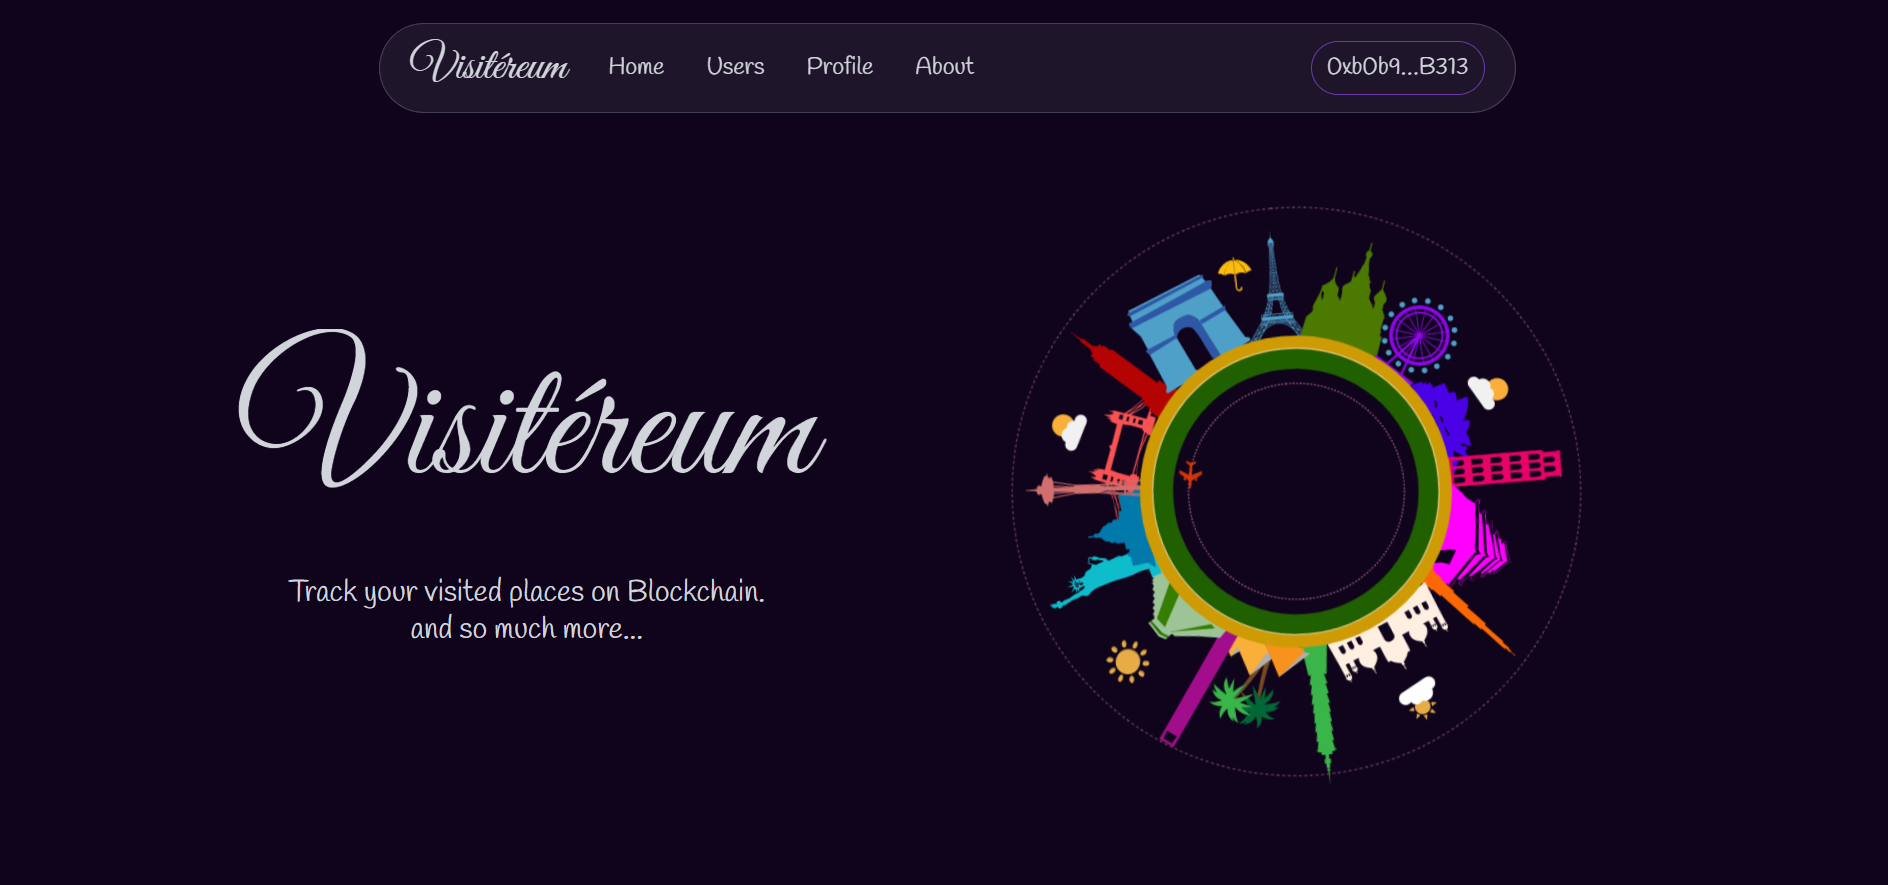This screenshot has width=1888, height=885.
Task: Click the small red airplane icon
Action: (x=1190, y=473)
